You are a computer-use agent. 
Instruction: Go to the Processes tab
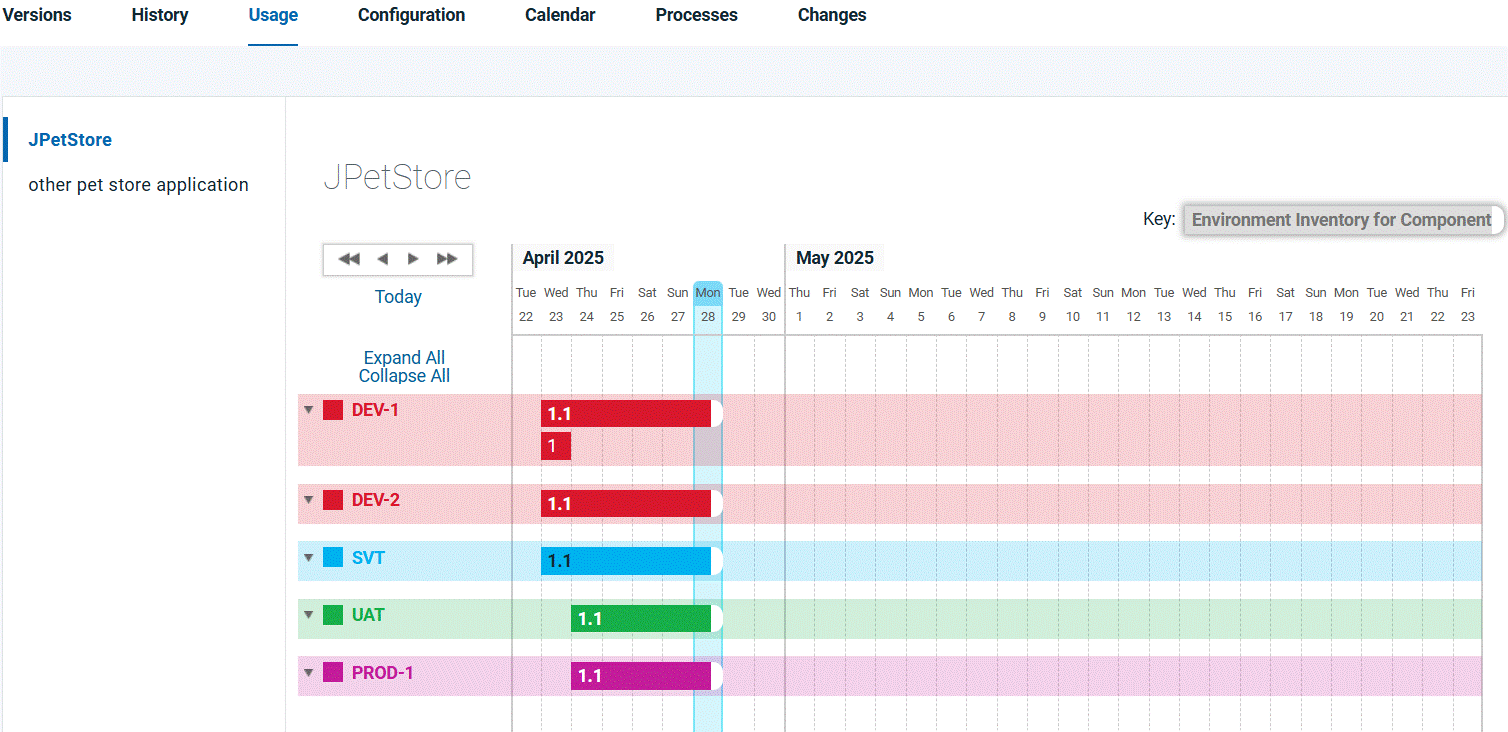[696, 15]
